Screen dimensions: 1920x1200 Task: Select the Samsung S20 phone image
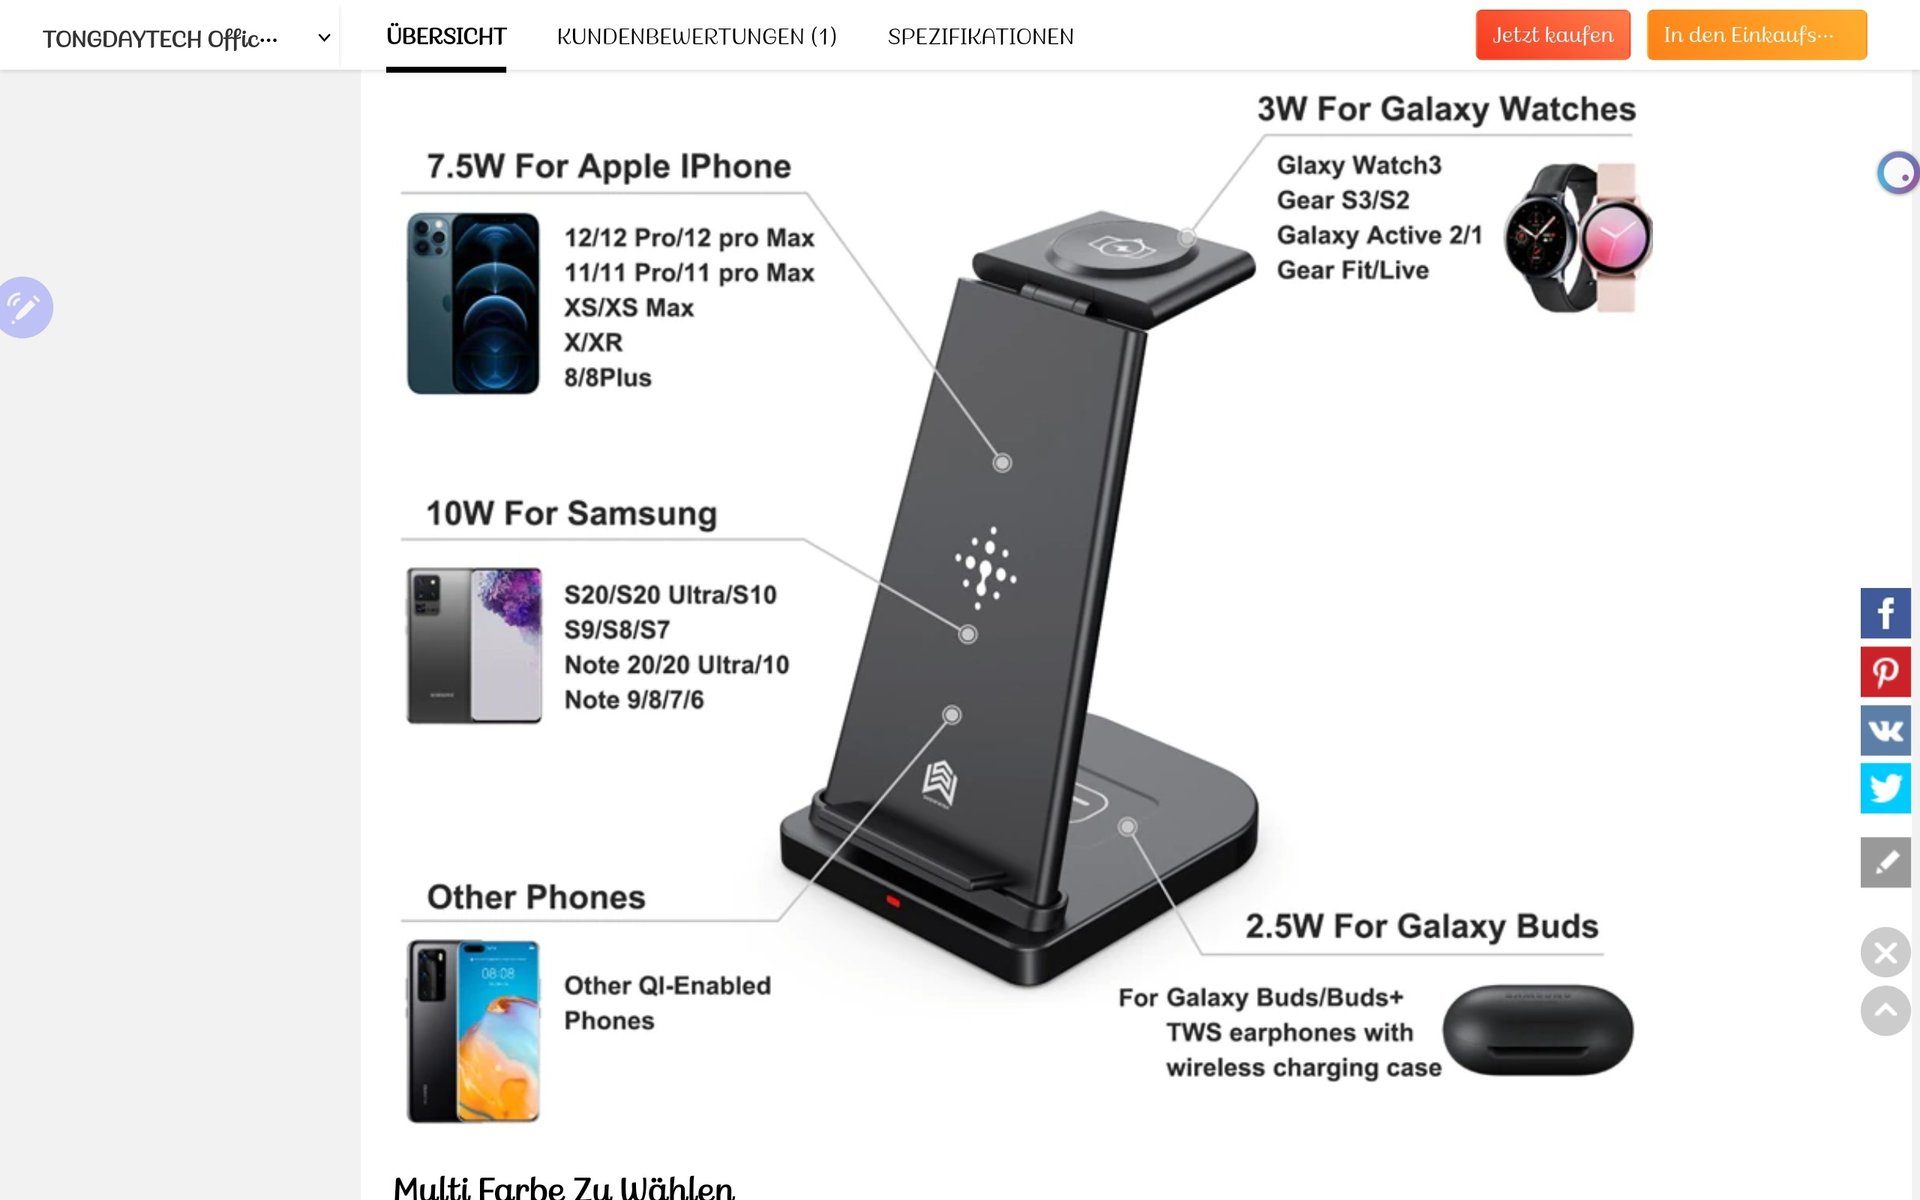point(474,646)
